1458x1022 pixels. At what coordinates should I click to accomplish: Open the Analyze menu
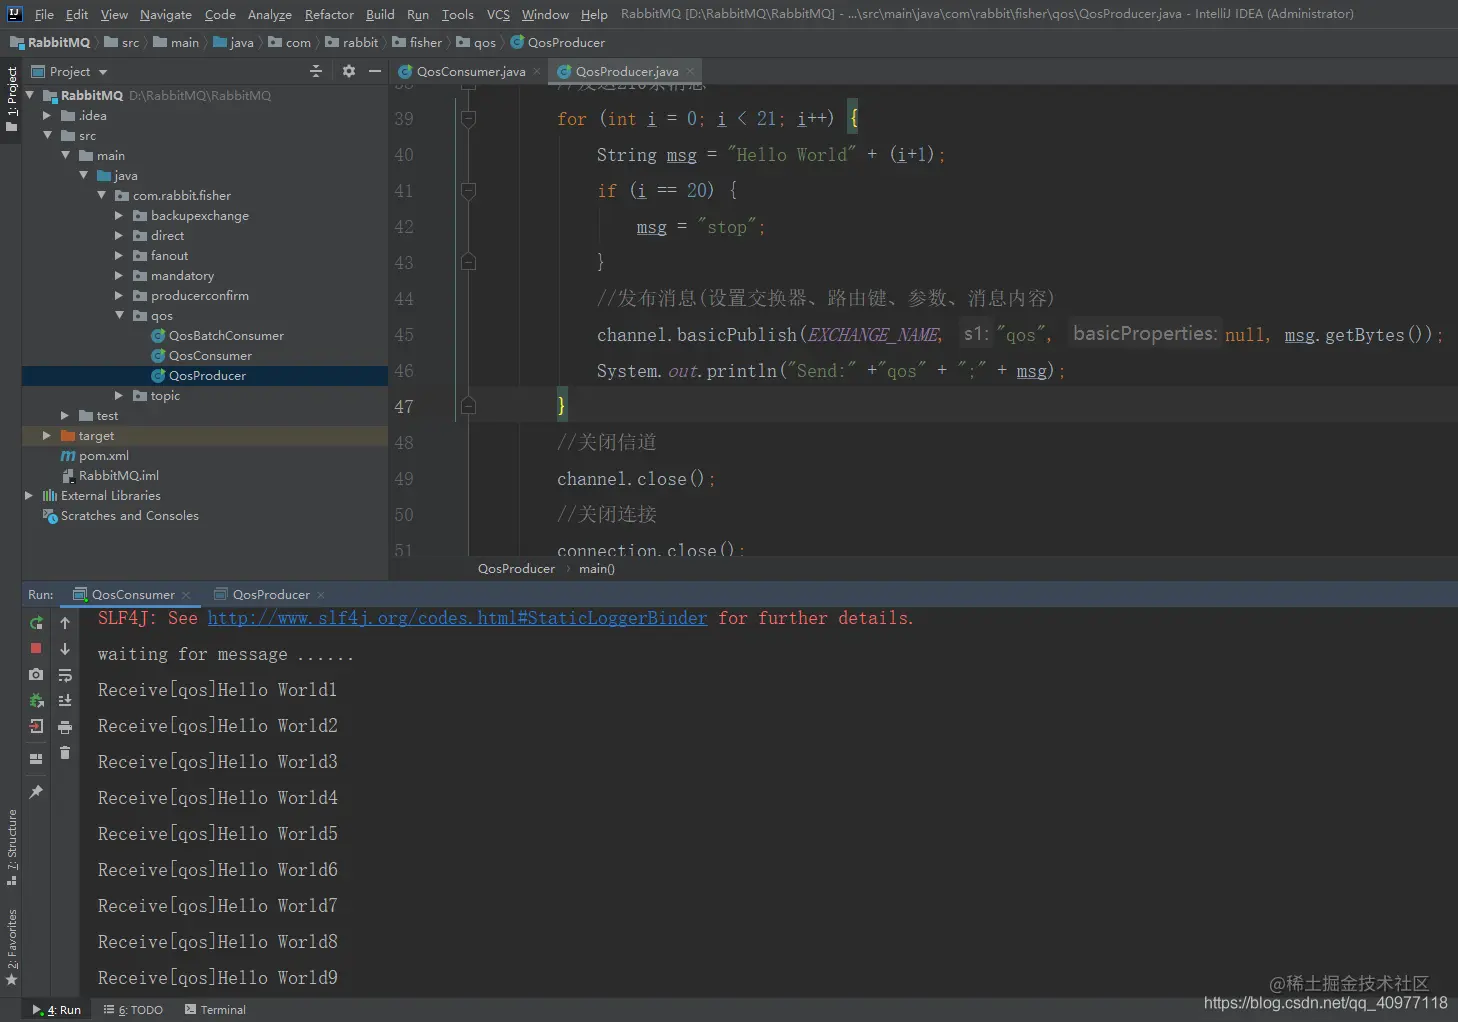click(270, 14)
